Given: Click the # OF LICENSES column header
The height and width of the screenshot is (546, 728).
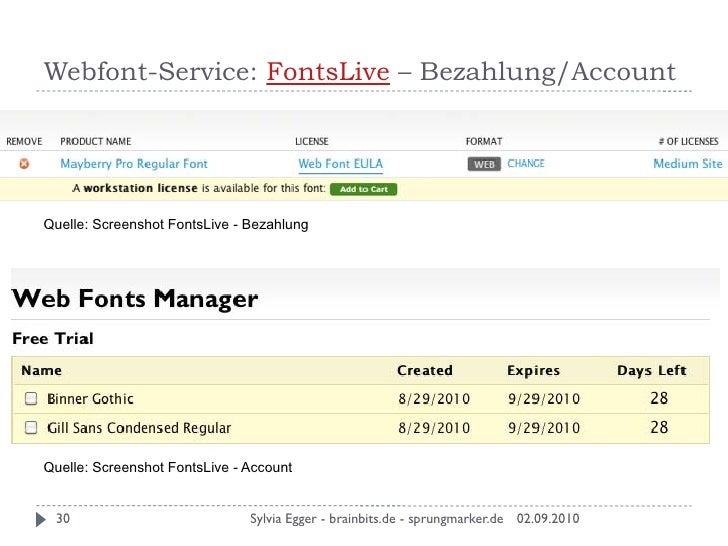Looking at the screenshot, I should pos(688,141).
